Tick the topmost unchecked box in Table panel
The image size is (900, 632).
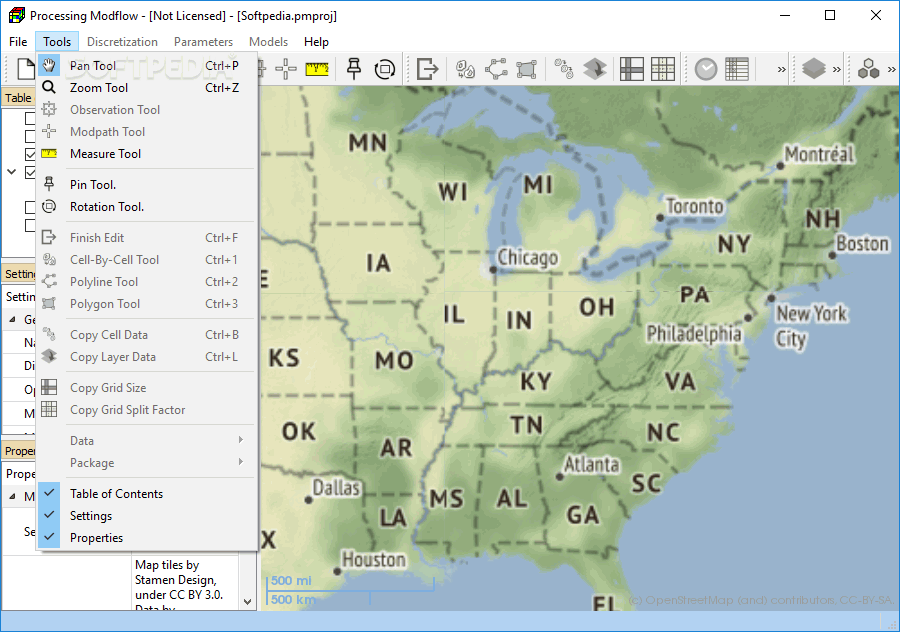[x=30, y=118]
